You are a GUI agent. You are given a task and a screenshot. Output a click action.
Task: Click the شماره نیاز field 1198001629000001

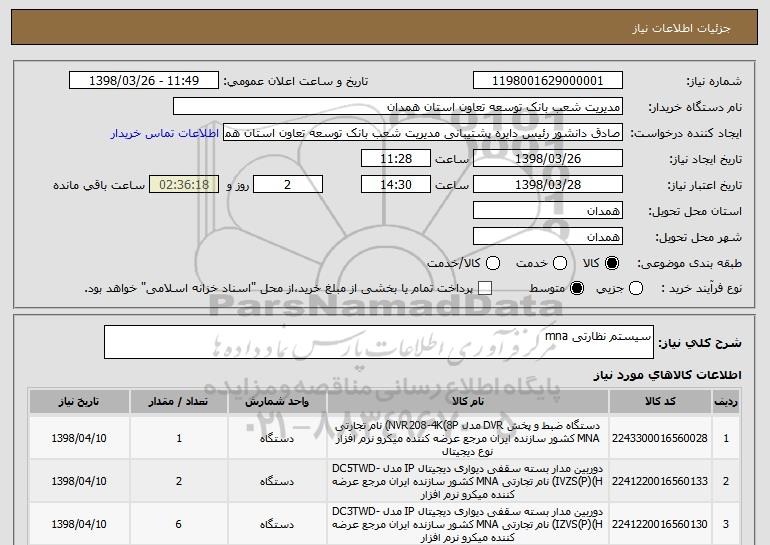pos(548,81)
